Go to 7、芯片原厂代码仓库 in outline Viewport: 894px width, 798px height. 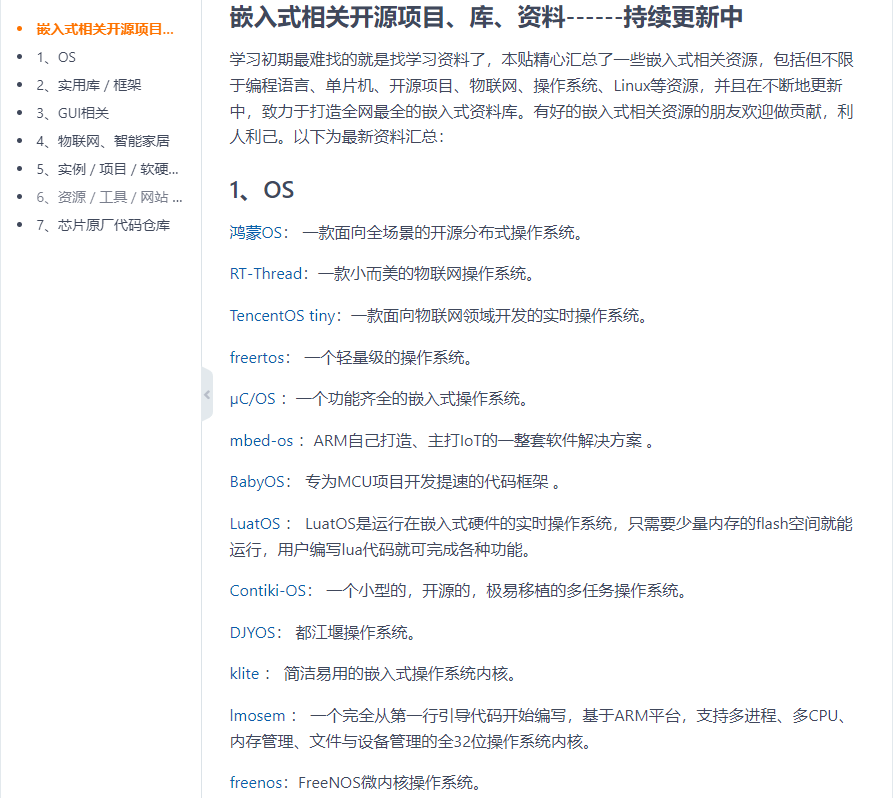pyautogui.click(x=103, y=225)
